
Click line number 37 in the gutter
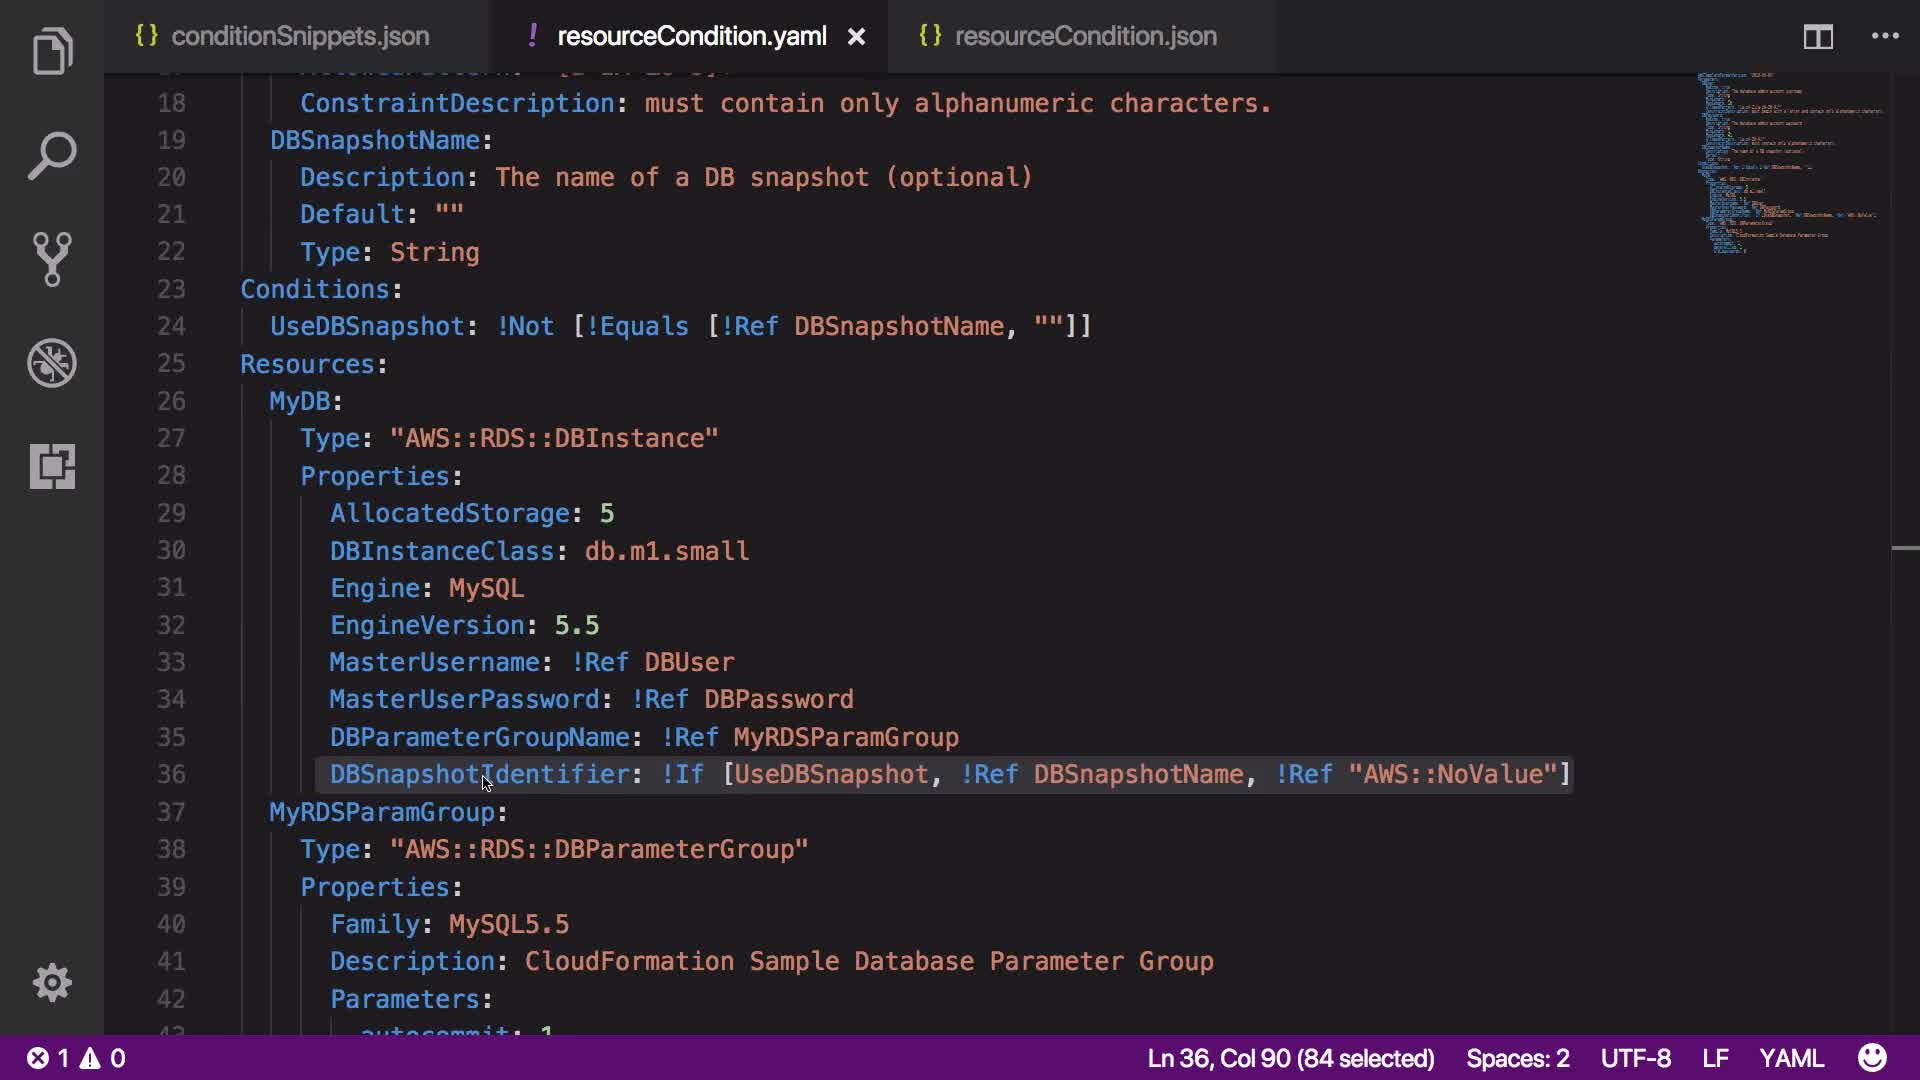tap(171, 812)
